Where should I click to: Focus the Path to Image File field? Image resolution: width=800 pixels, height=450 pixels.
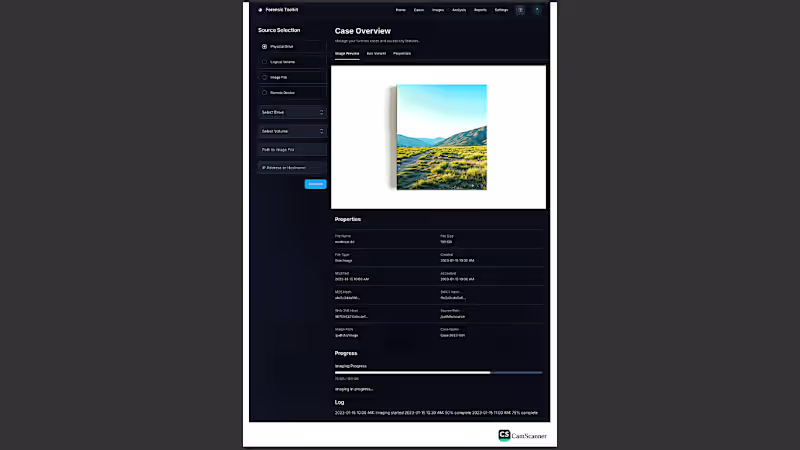pos(292,149)
